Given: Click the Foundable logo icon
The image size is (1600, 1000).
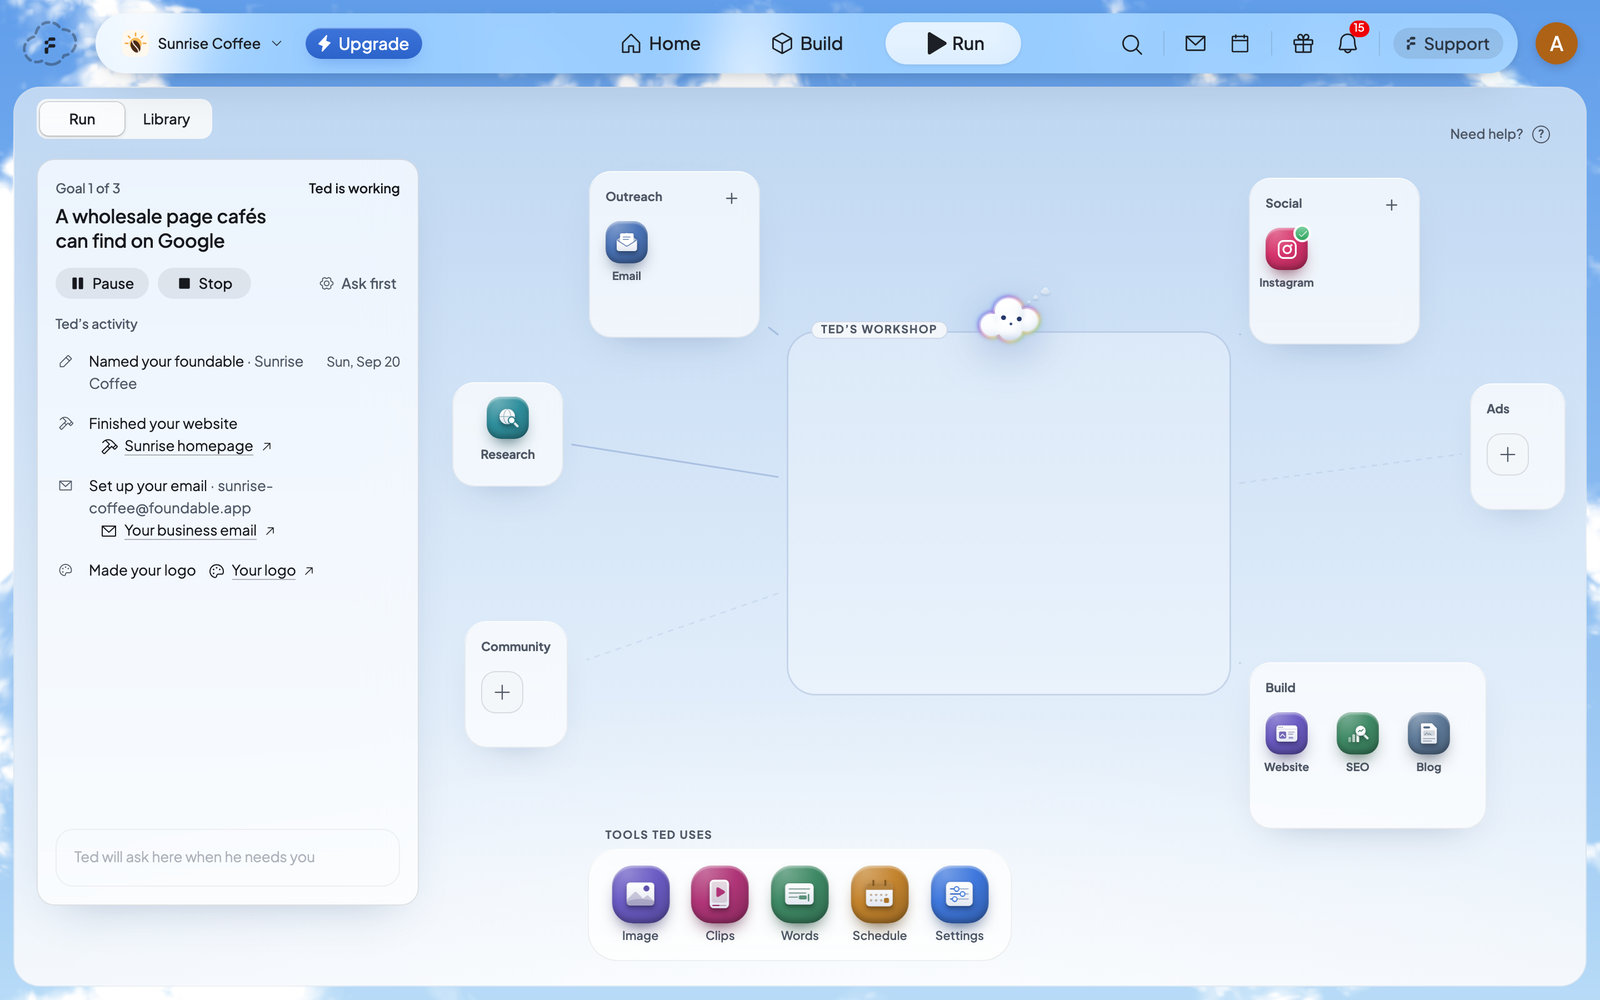Looking at the screenshot, I should tap(49, 44).
